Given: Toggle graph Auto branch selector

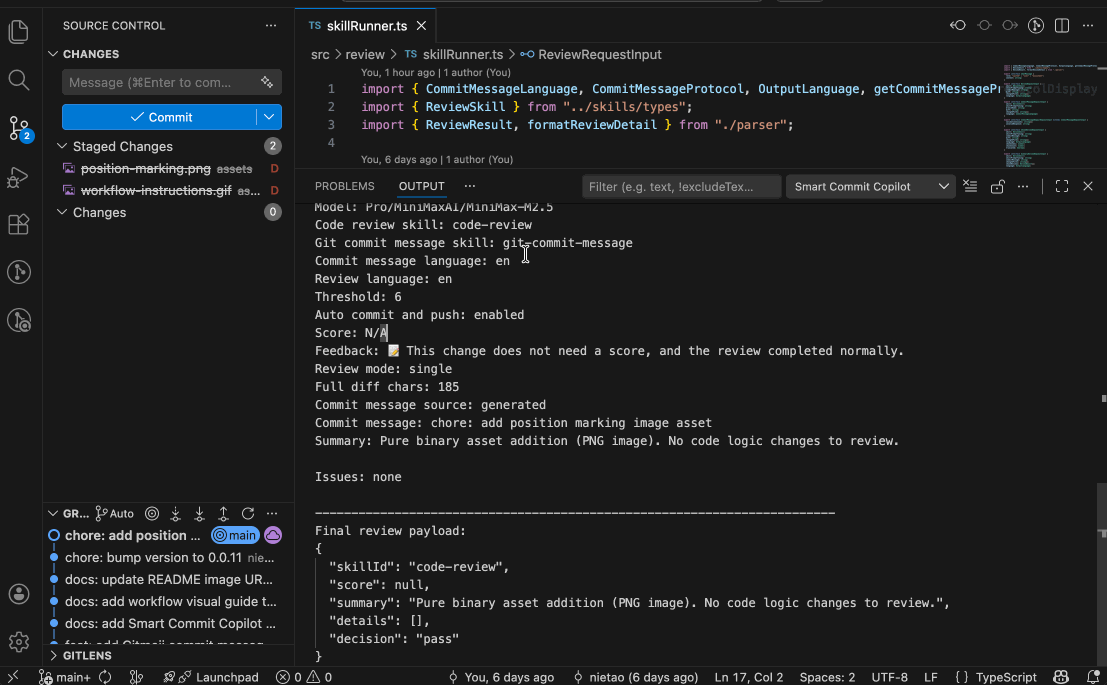Looking at the screenshot, I should [114, 513].
